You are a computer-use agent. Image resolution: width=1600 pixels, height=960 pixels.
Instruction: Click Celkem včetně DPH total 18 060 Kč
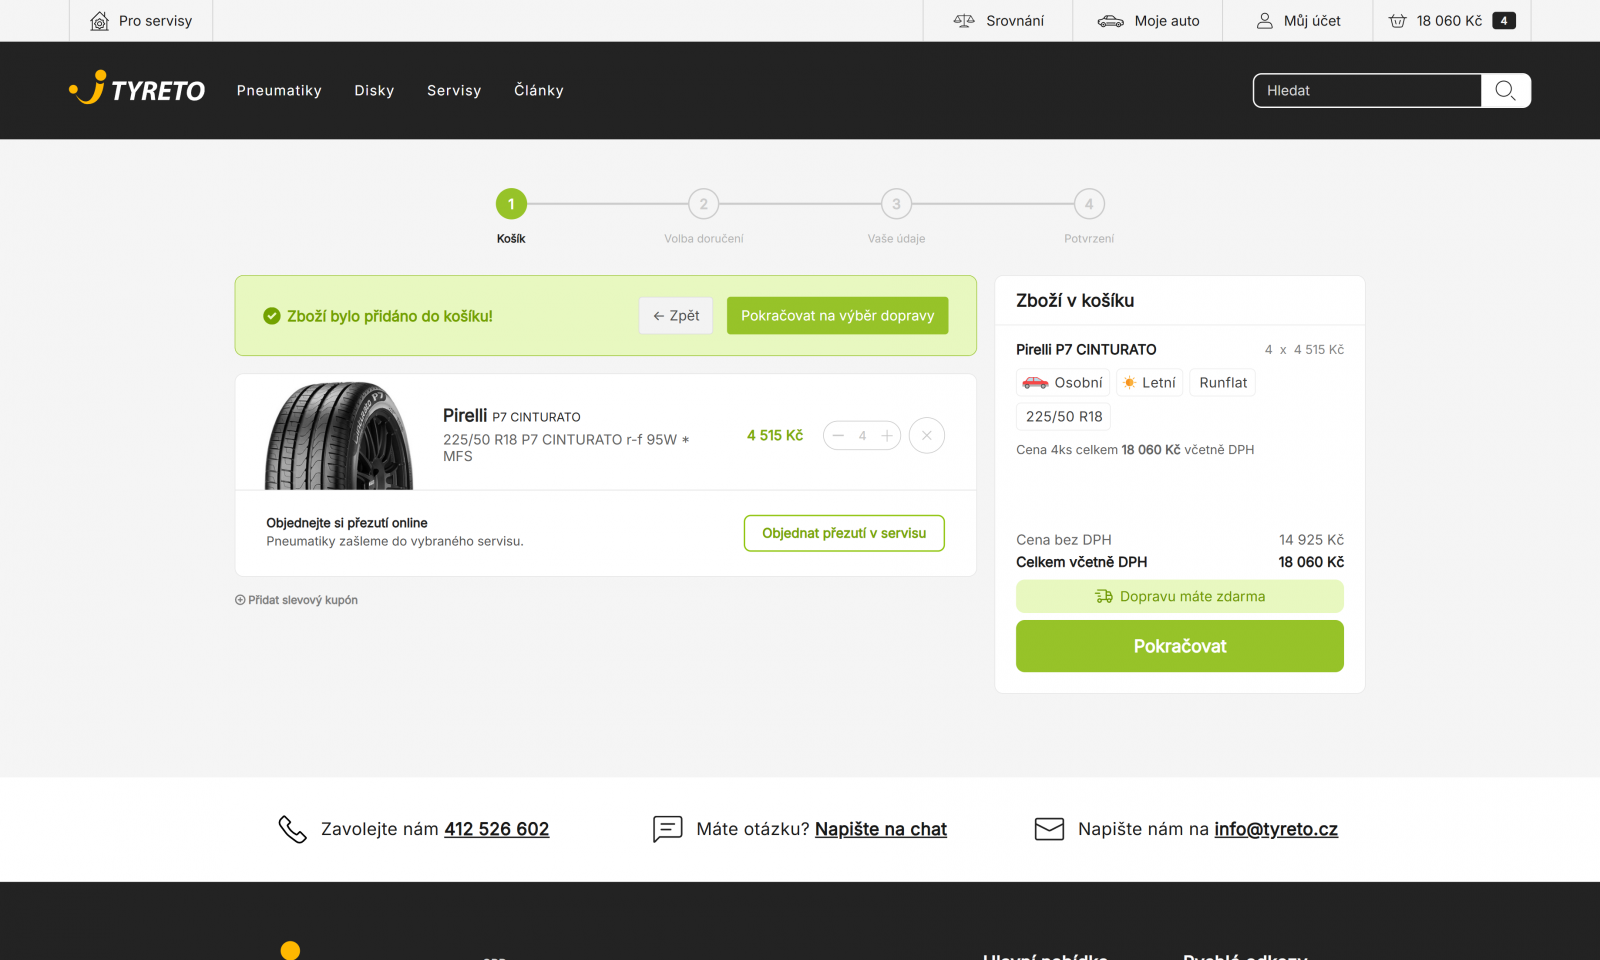(x=1311, y=562)
